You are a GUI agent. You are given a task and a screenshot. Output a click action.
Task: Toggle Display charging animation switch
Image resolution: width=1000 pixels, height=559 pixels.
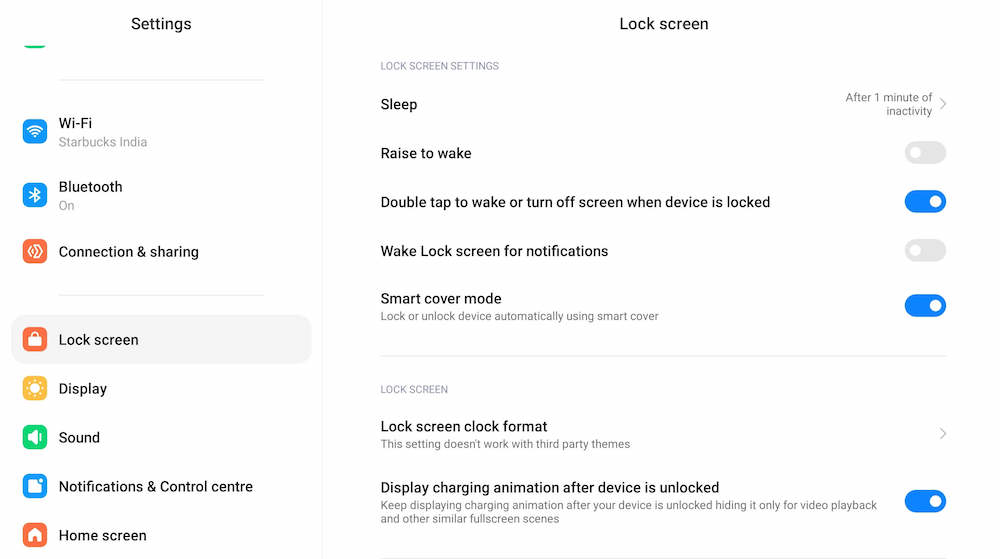tap(925, 501)
